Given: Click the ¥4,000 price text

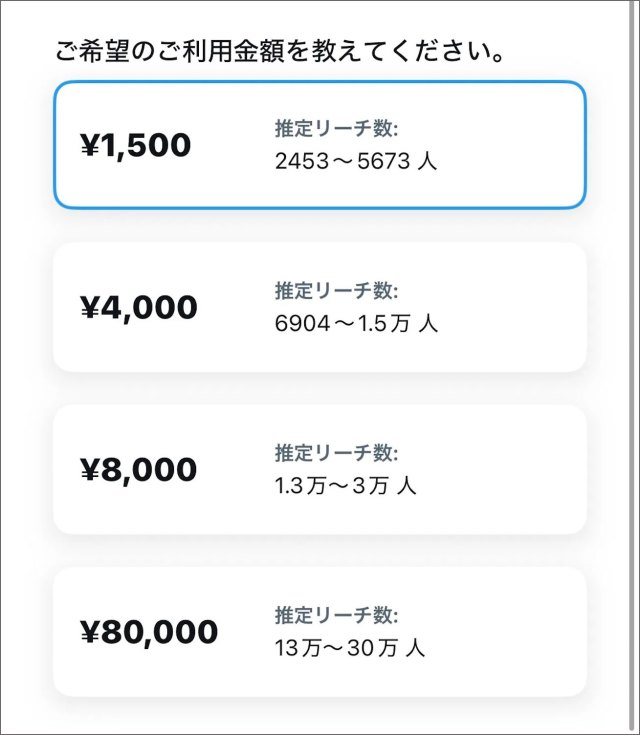Looking at the screenshot, I should (x=139, y=307).
